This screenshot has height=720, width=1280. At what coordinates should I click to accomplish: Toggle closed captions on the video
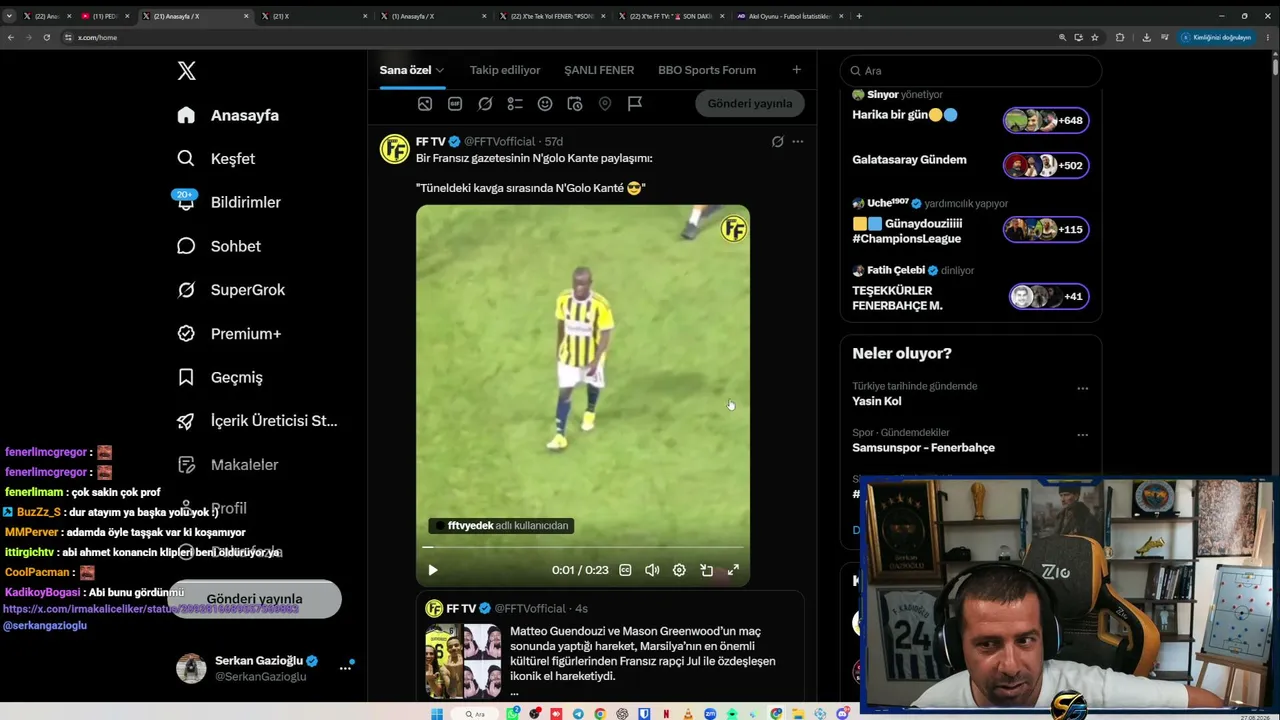coord(625,570)
